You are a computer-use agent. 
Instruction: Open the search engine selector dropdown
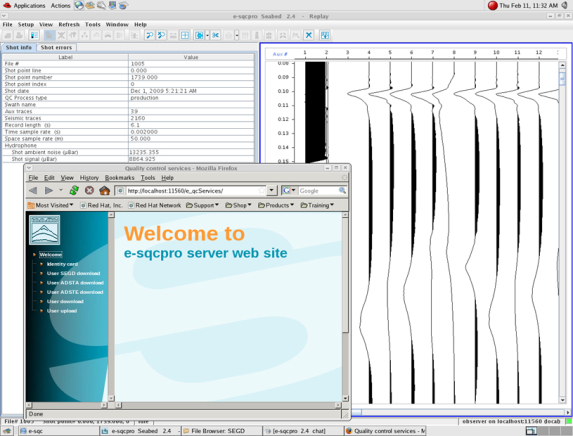pyautogui.click(x=289, y=190)
